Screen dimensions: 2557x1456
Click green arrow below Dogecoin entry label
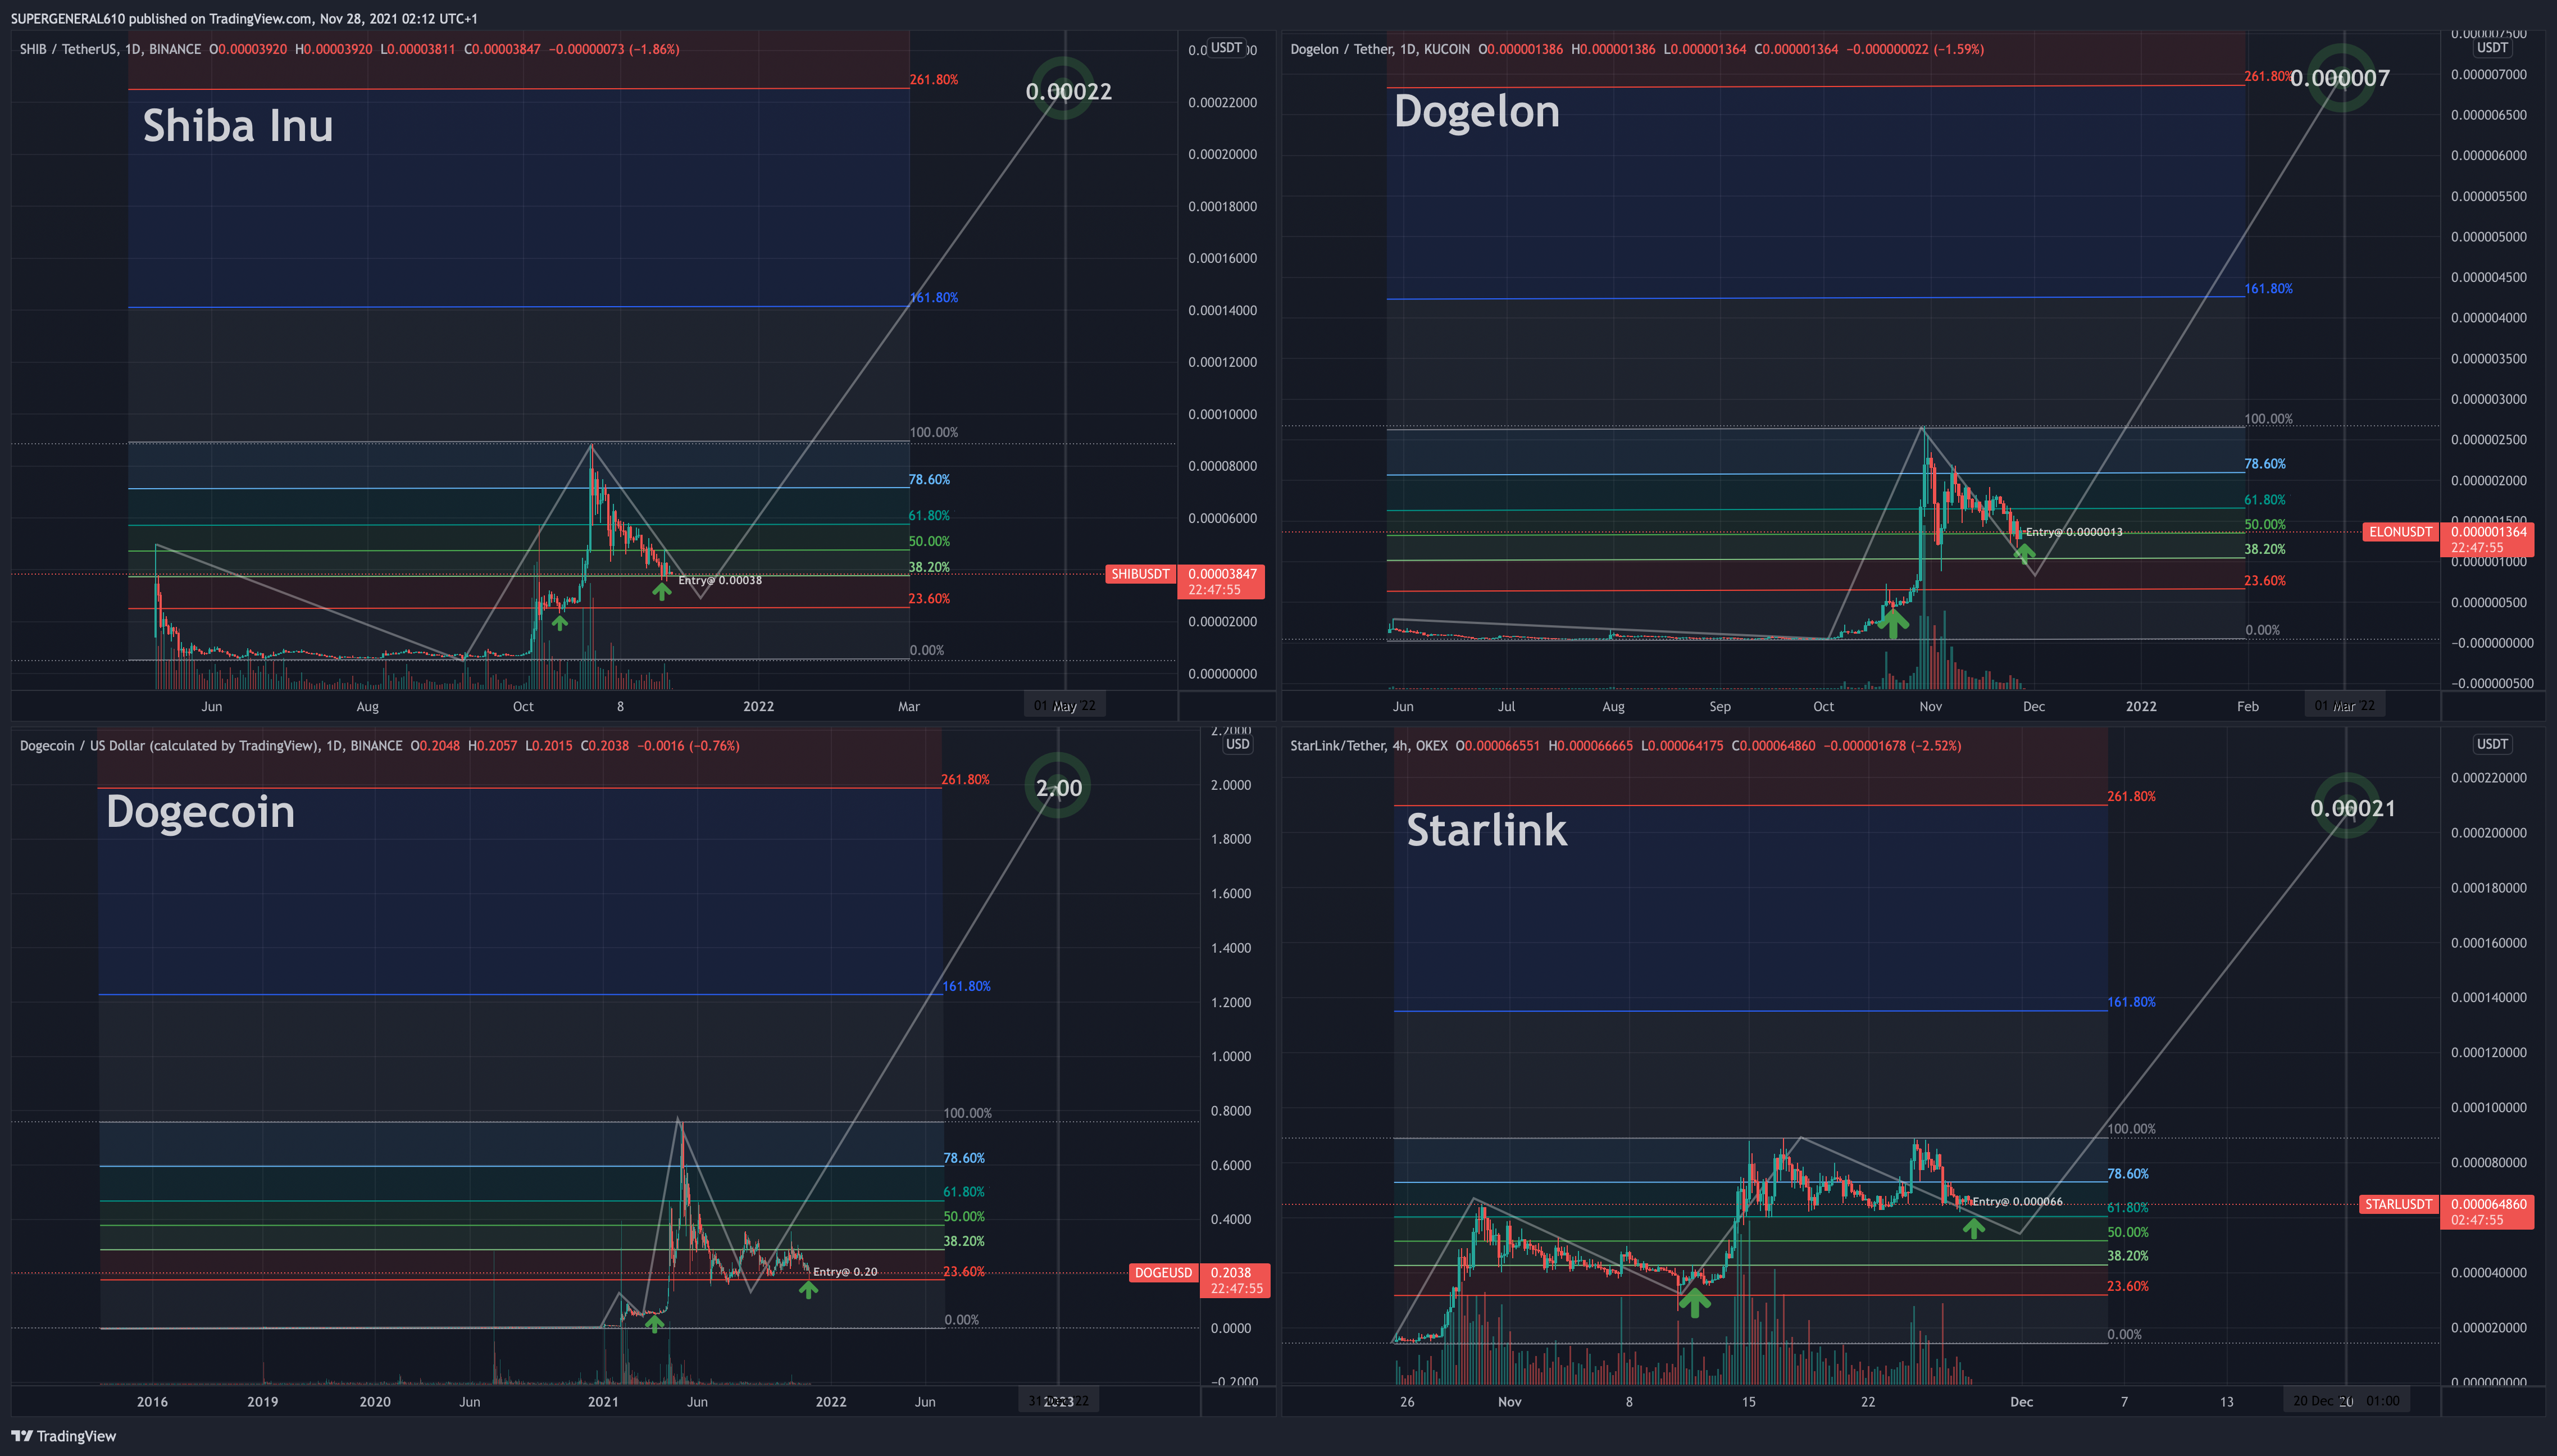(x=808, y=1290)
